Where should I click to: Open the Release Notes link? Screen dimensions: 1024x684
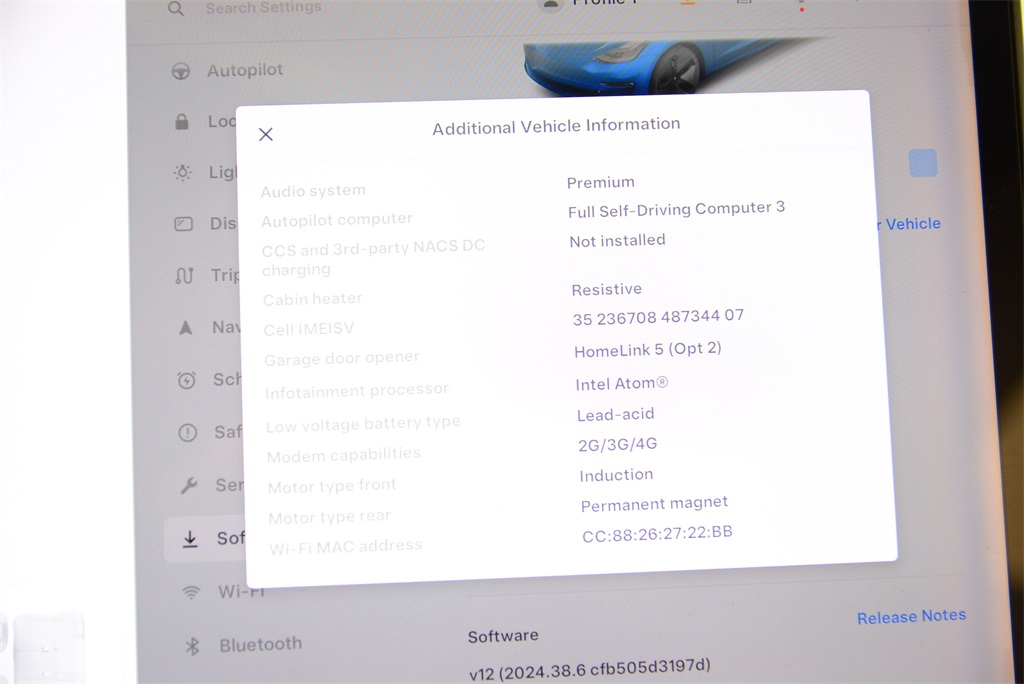coord(911,616)
